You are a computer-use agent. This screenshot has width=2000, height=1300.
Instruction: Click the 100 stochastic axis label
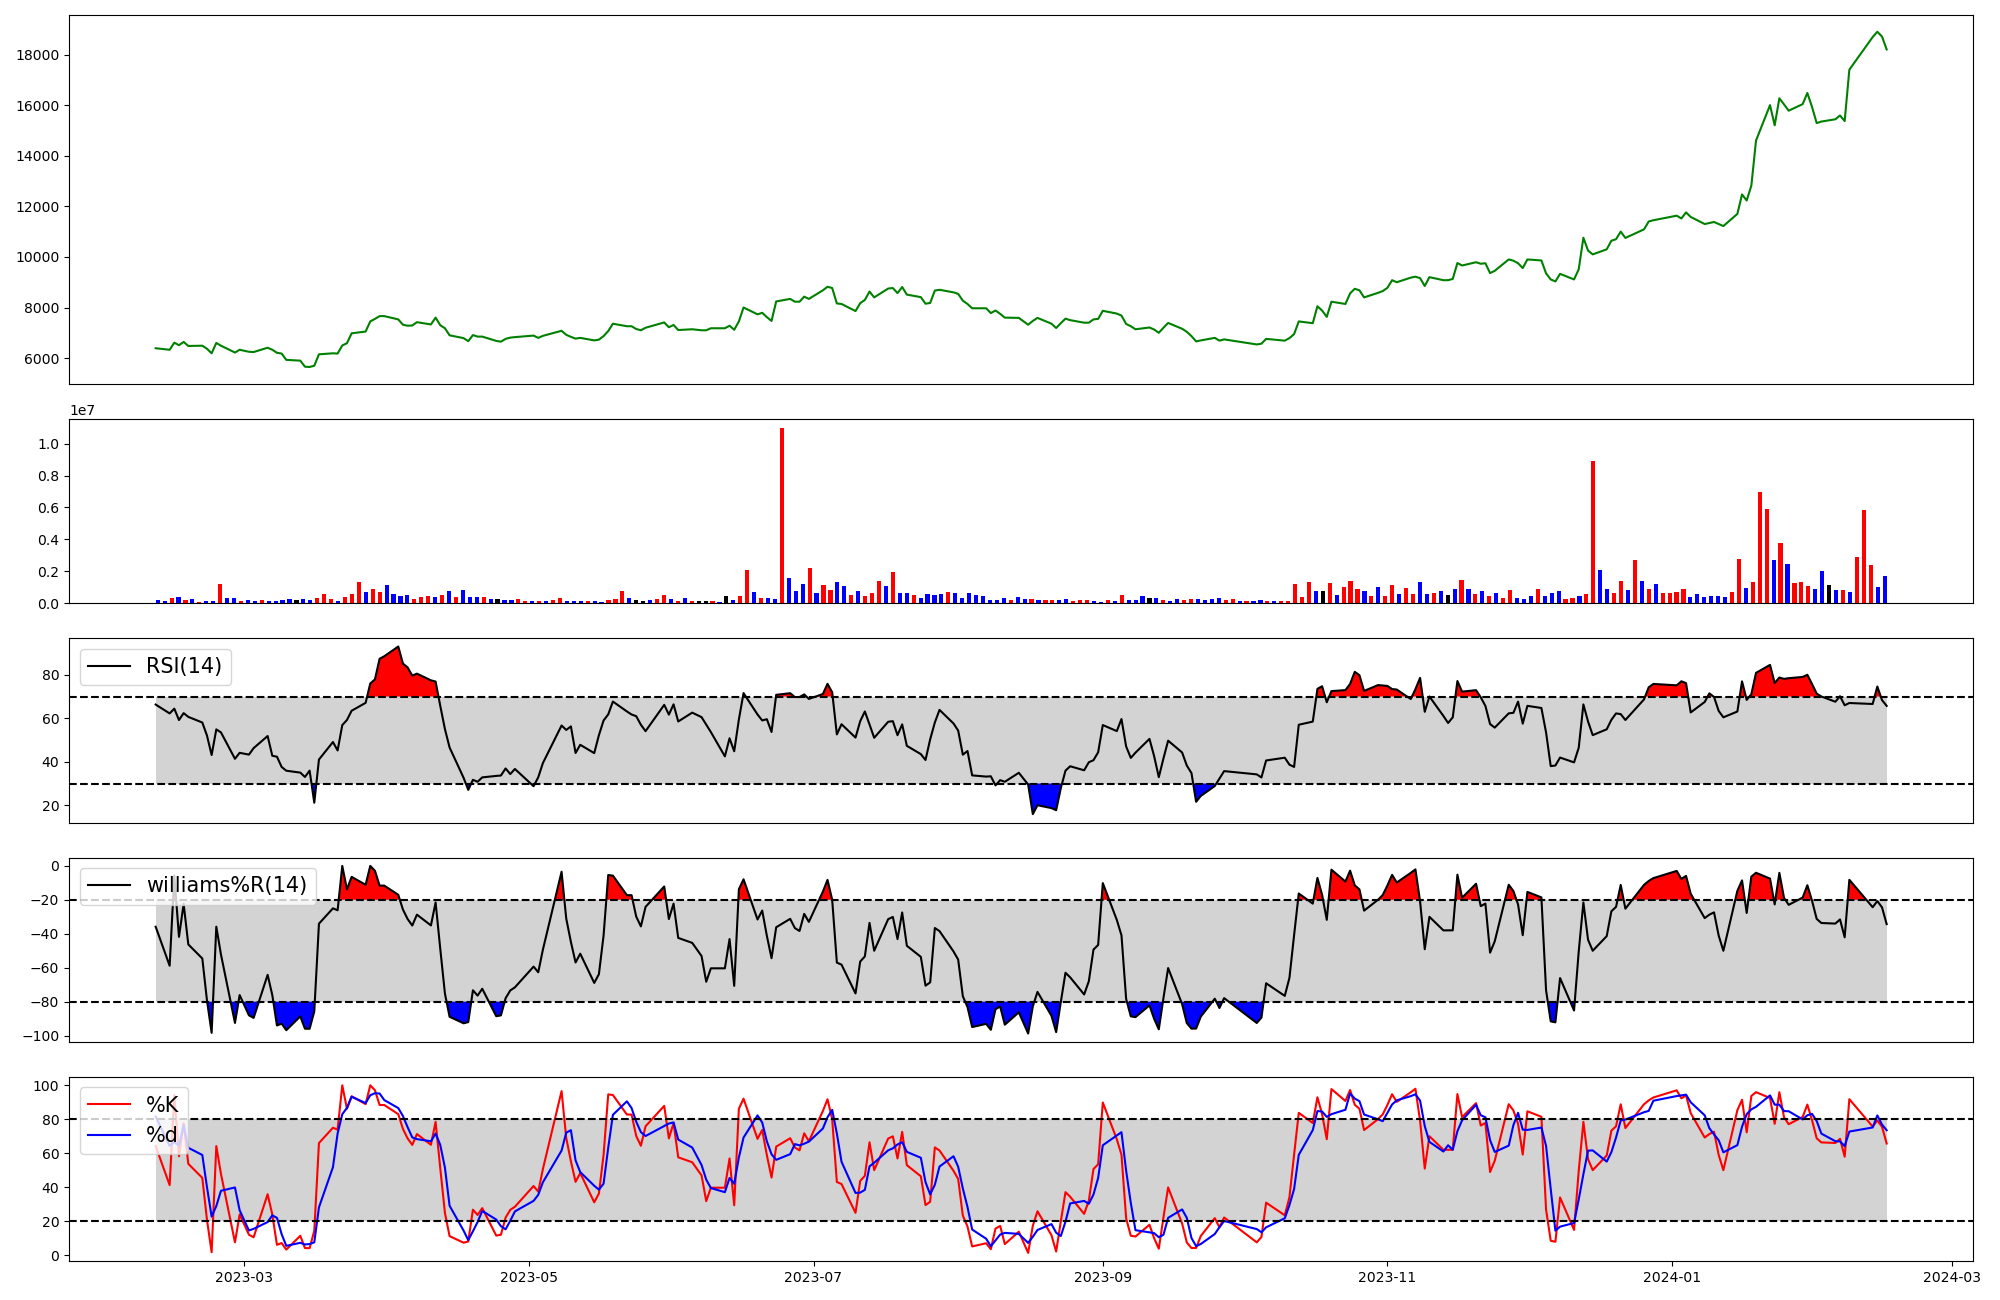tap(46, 1086)
